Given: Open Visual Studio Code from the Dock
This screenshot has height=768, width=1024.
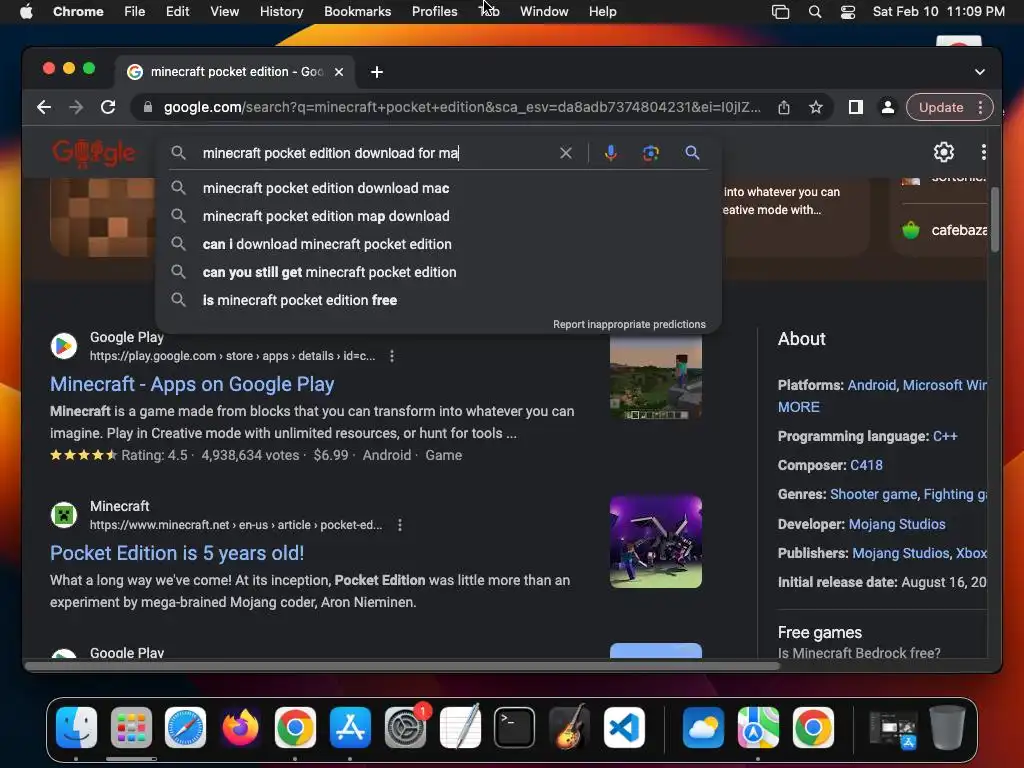Looking at the screenshot, I should tap(624, 727).
